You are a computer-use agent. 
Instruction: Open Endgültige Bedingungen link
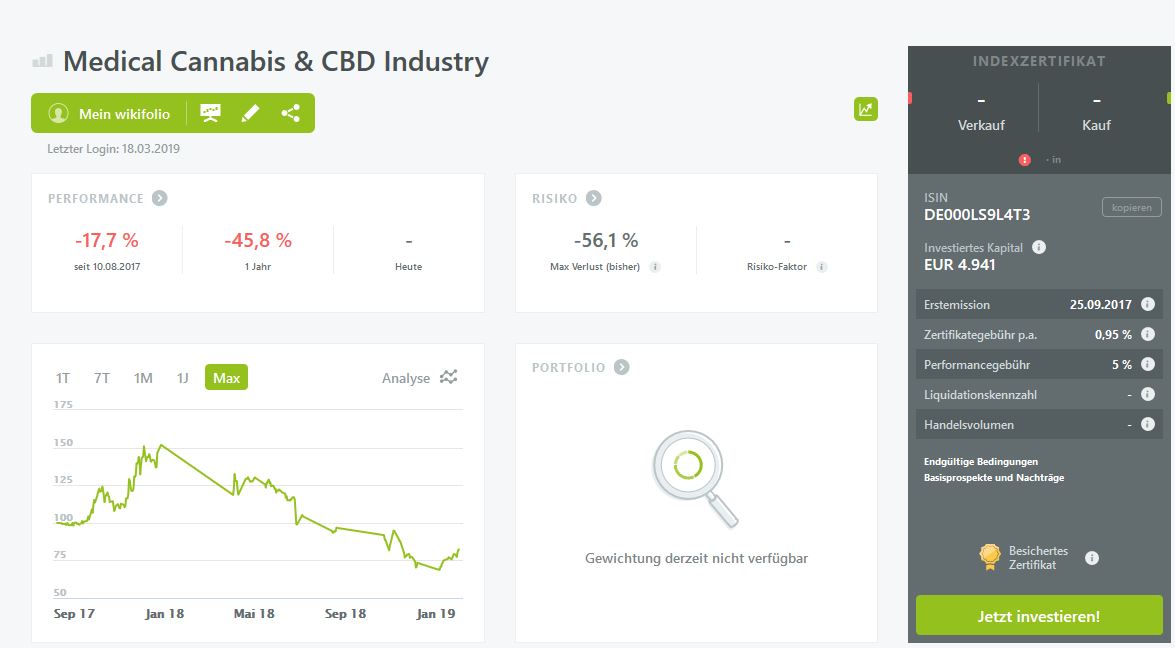click(x=981, y=461)
